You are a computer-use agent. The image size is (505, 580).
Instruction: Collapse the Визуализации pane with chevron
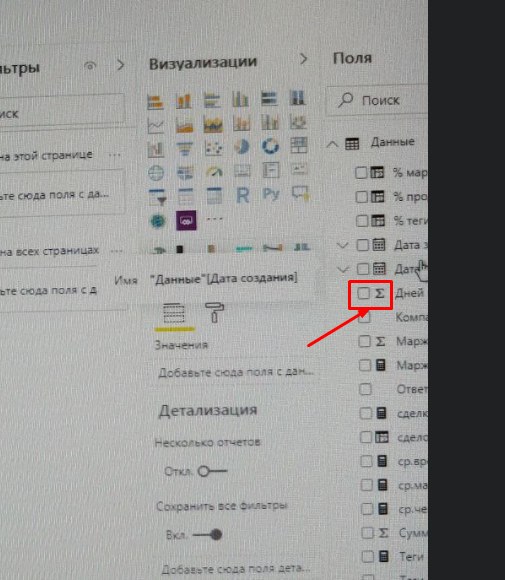coord(303,59)
